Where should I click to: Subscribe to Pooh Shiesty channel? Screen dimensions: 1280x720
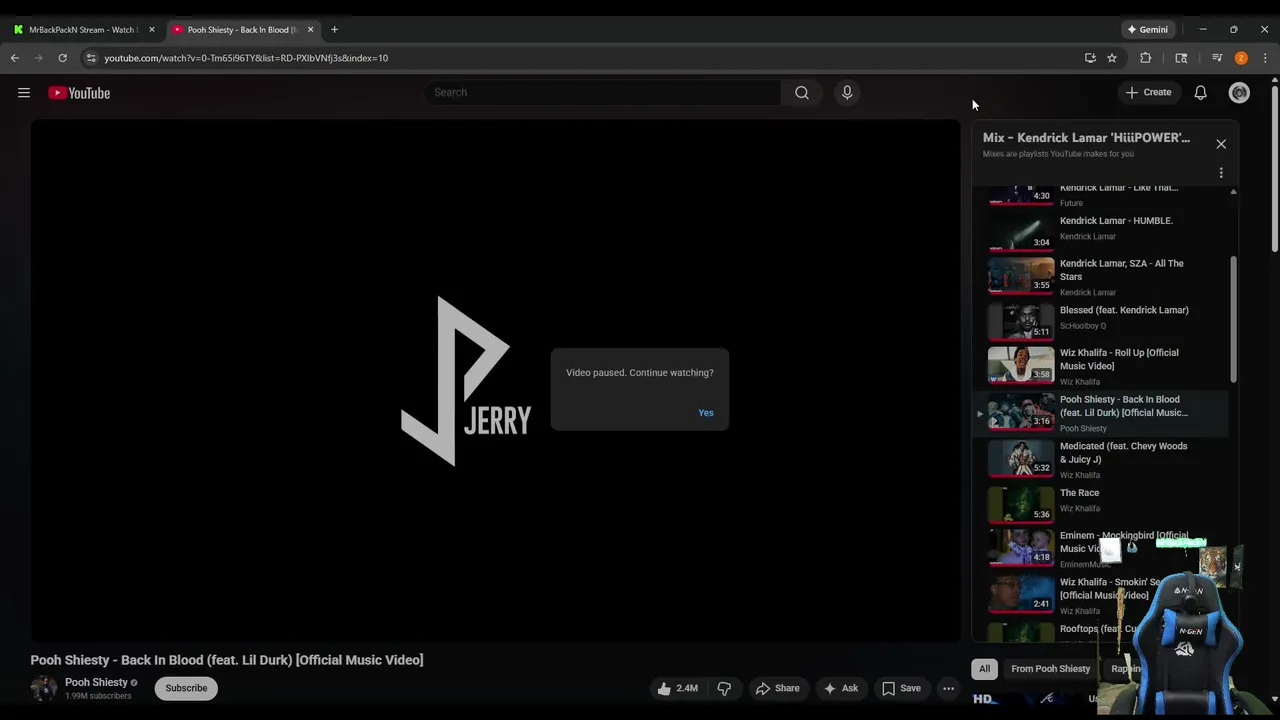tap(186, 688)
